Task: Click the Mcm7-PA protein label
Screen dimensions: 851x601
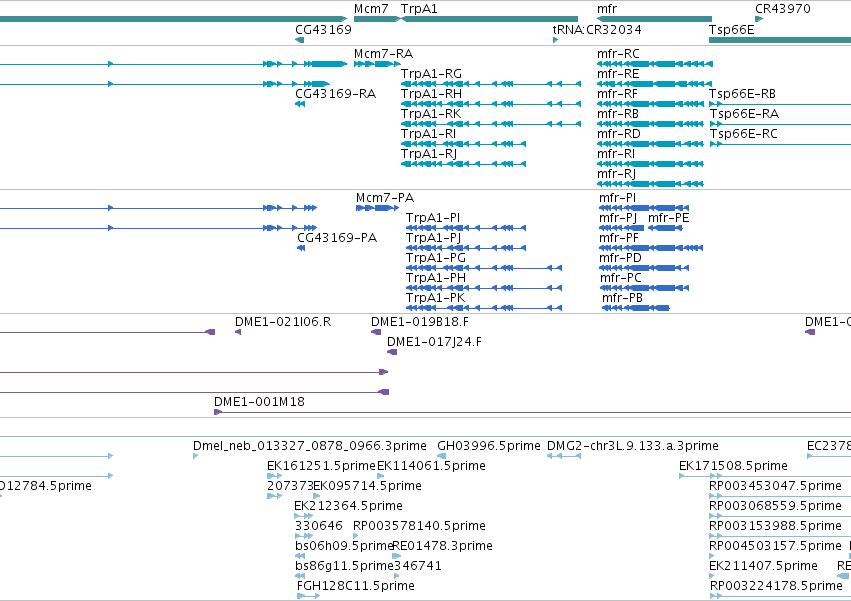Action: coord(385,198)
